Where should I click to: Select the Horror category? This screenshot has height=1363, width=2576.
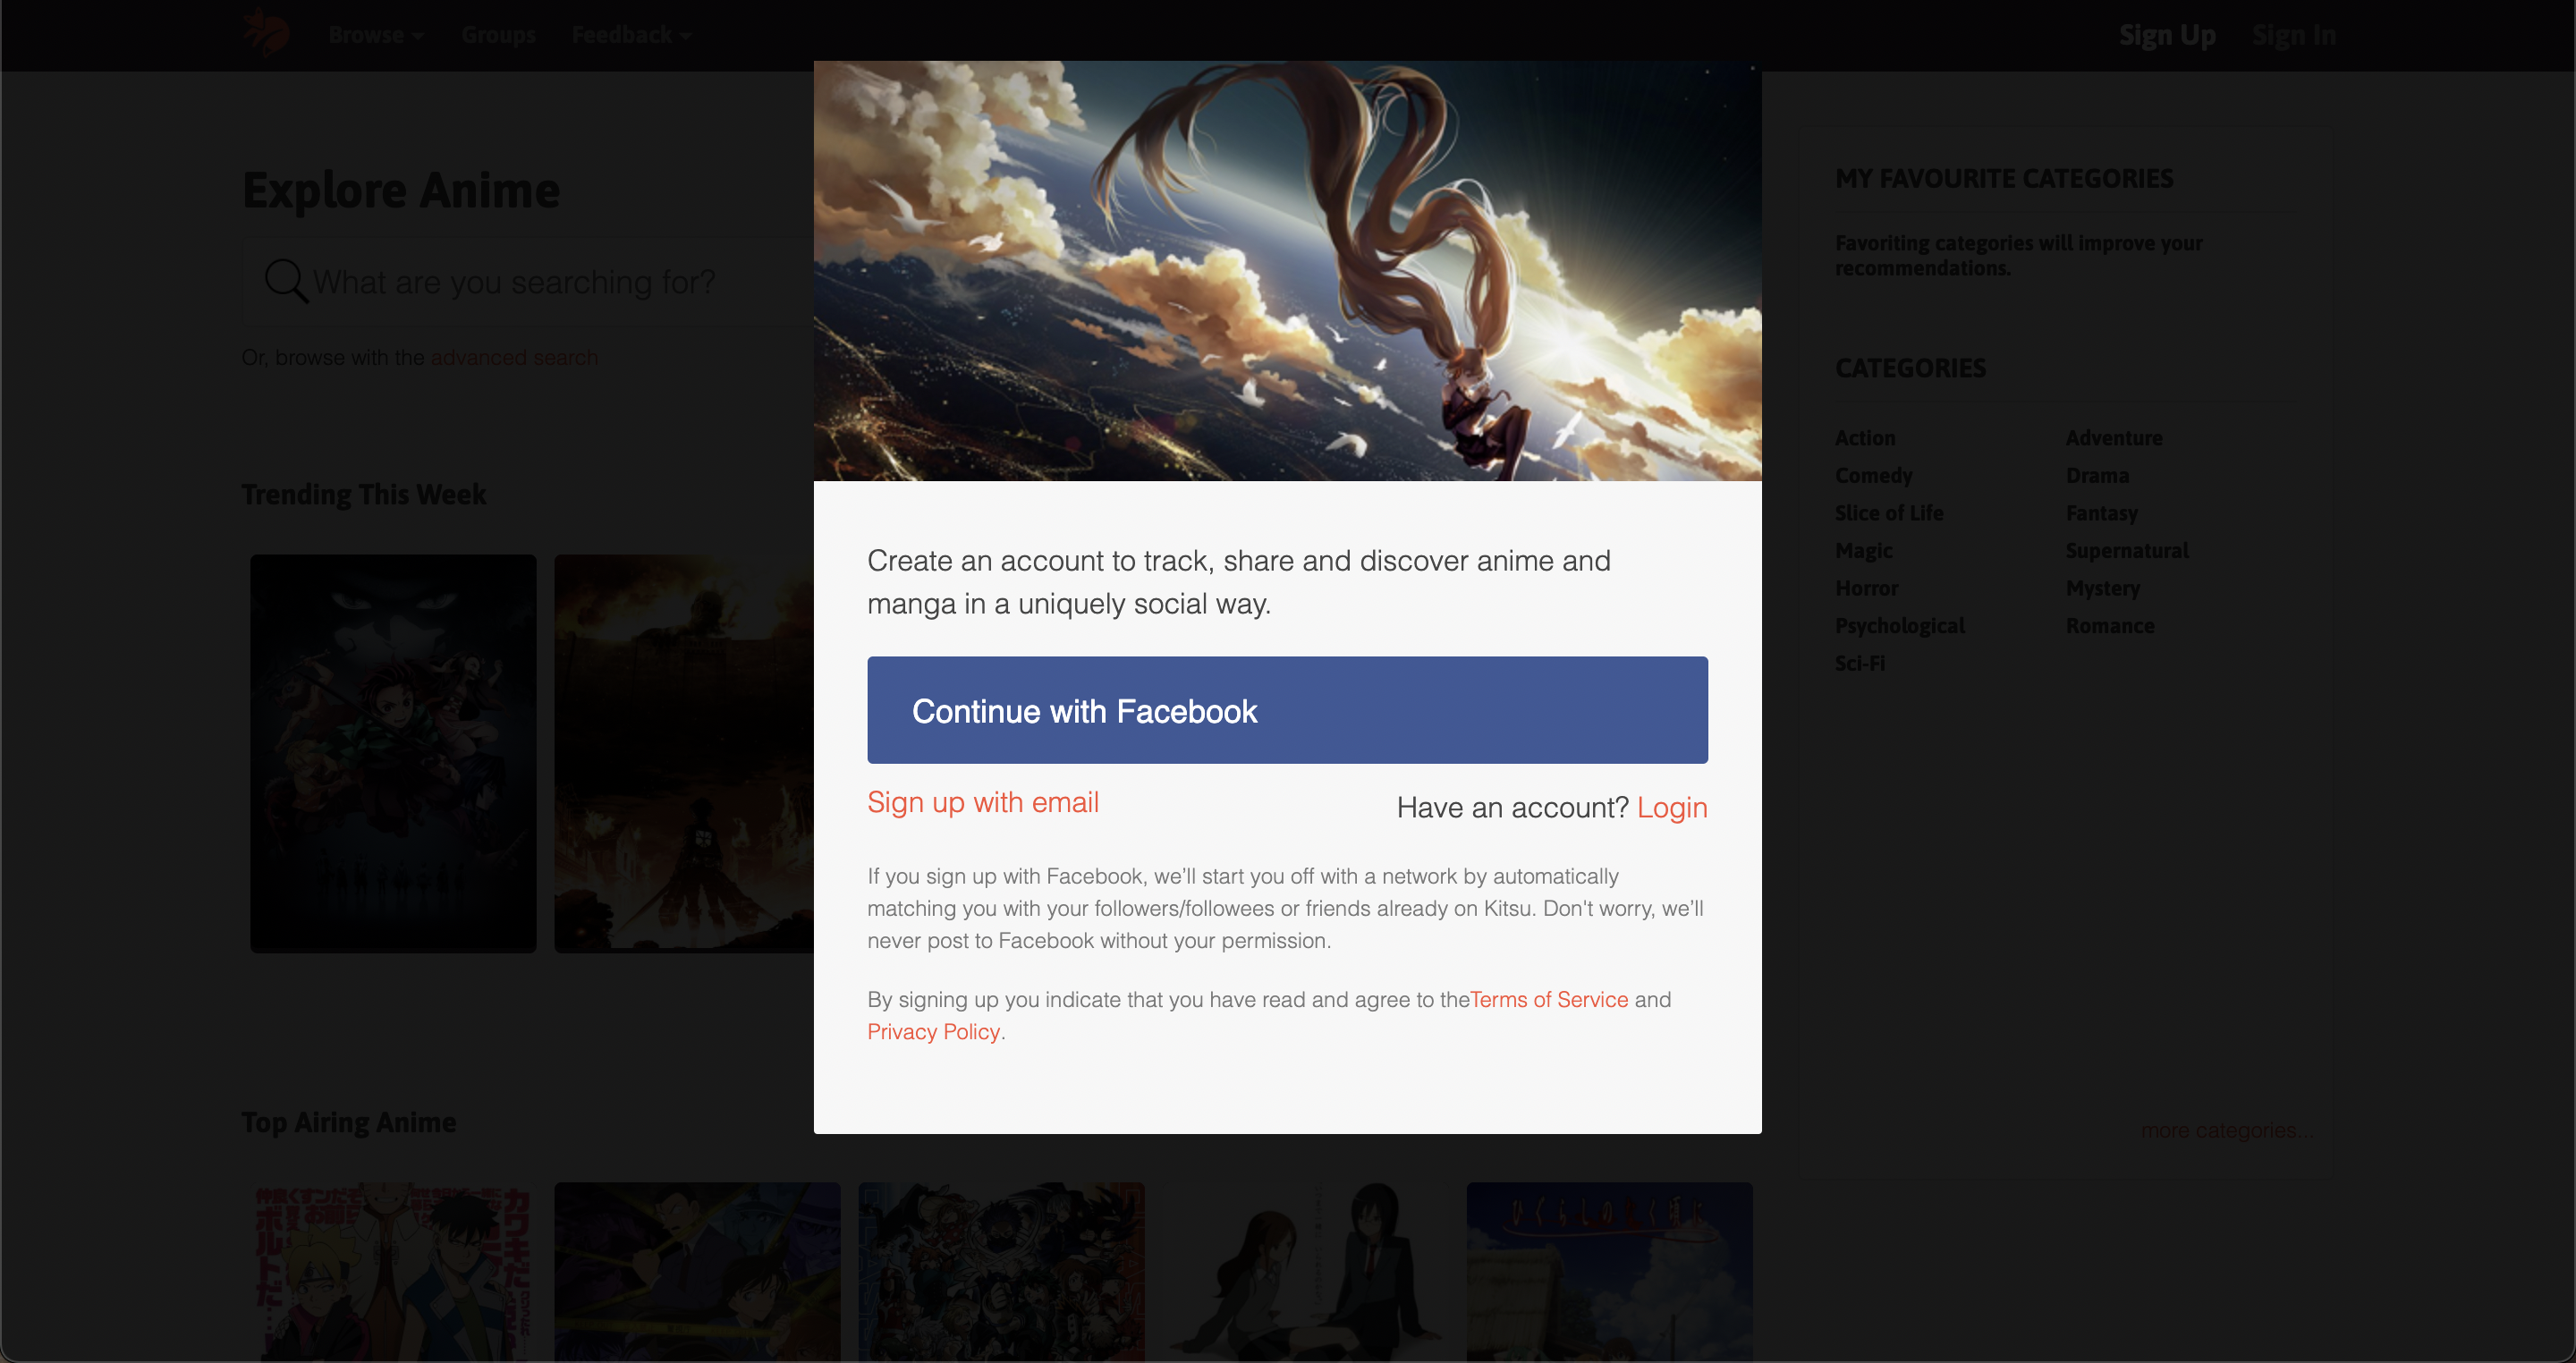tap(1866, 588)
